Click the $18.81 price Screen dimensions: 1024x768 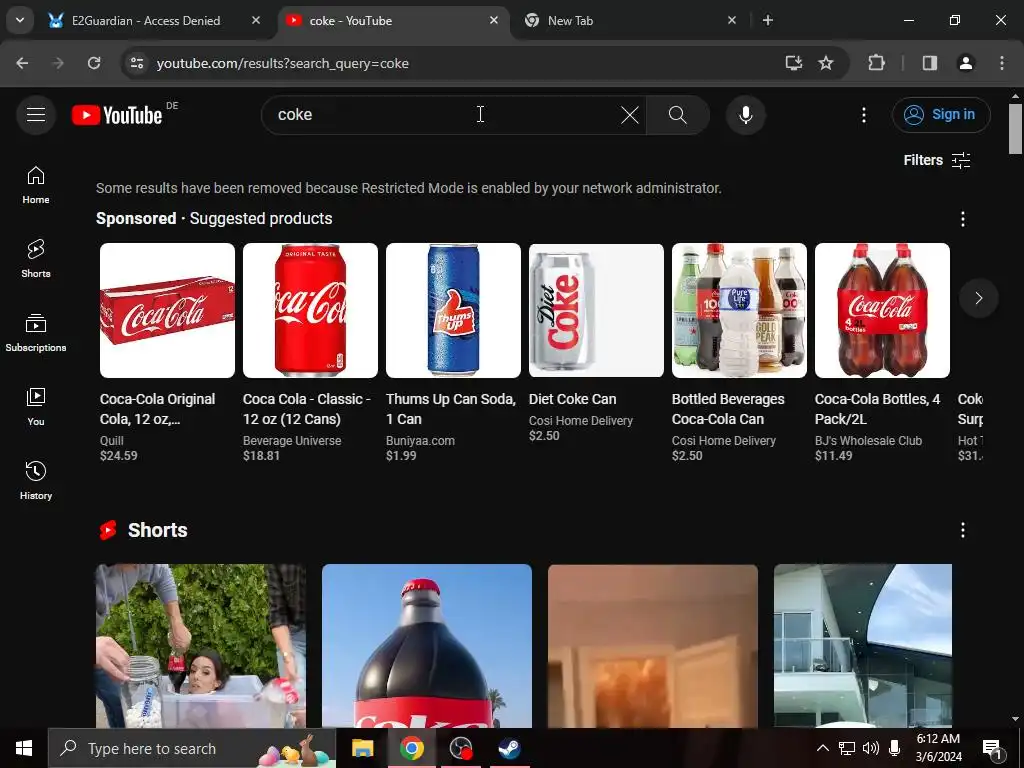click(x=261, y=456)
